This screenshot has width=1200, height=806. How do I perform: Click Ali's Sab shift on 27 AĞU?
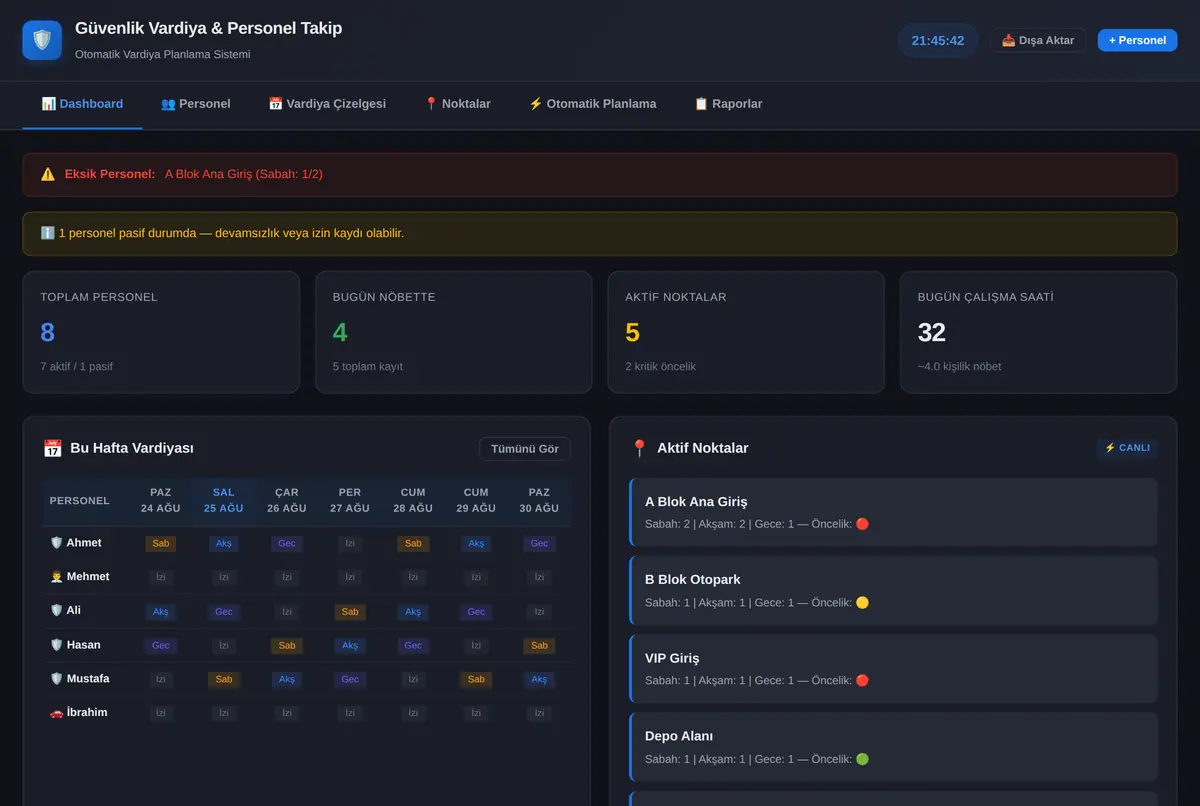coord(350,611)
